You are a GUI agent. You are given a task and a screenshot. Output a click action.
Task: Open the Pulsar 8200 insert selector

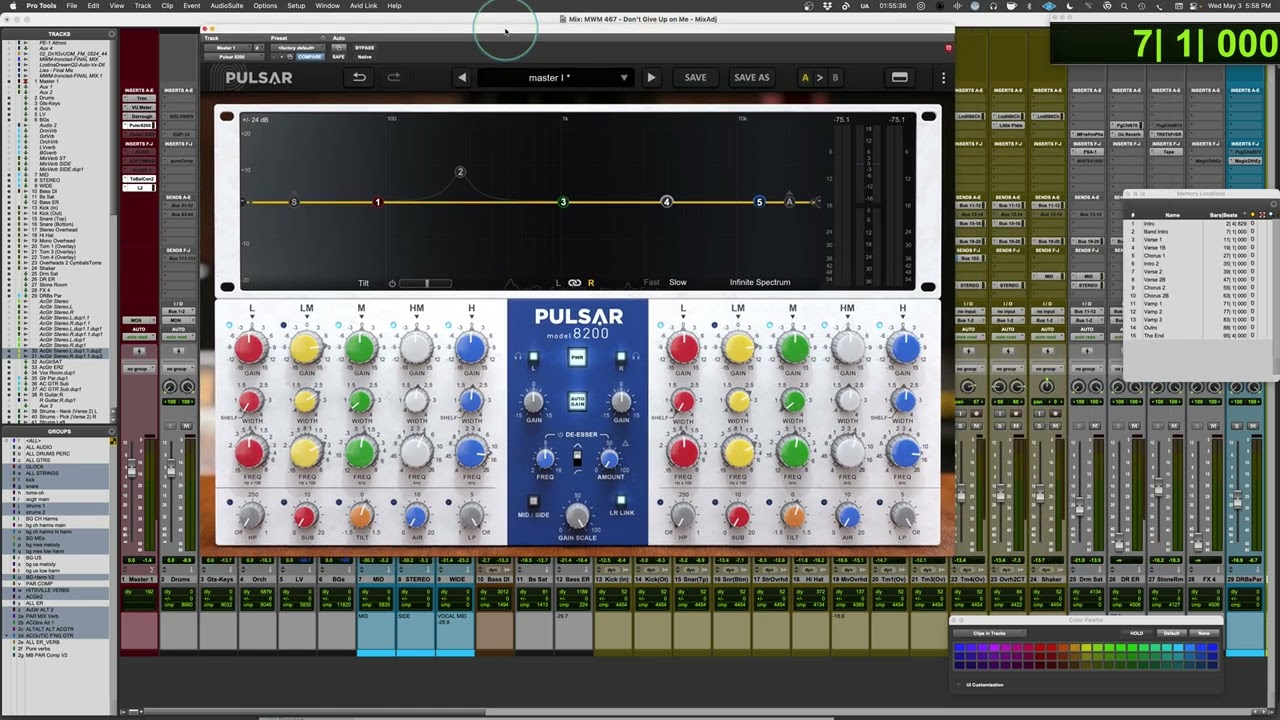pos(232,57)
